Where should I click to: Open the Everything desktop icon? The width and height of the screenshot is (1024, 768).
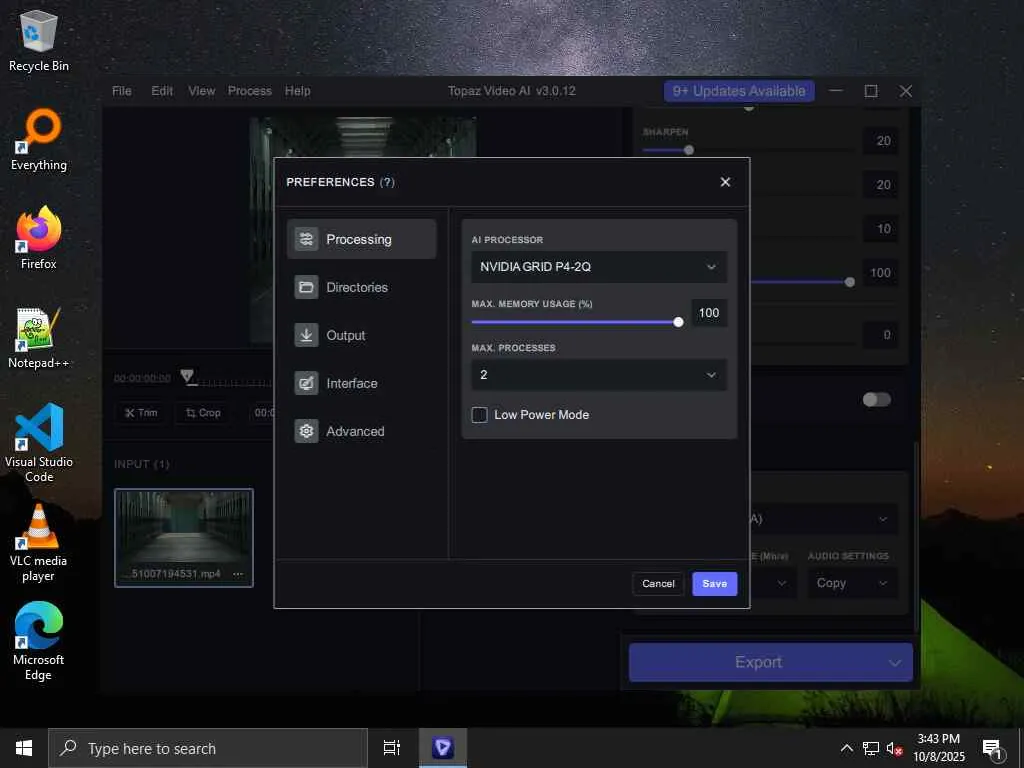39,140
